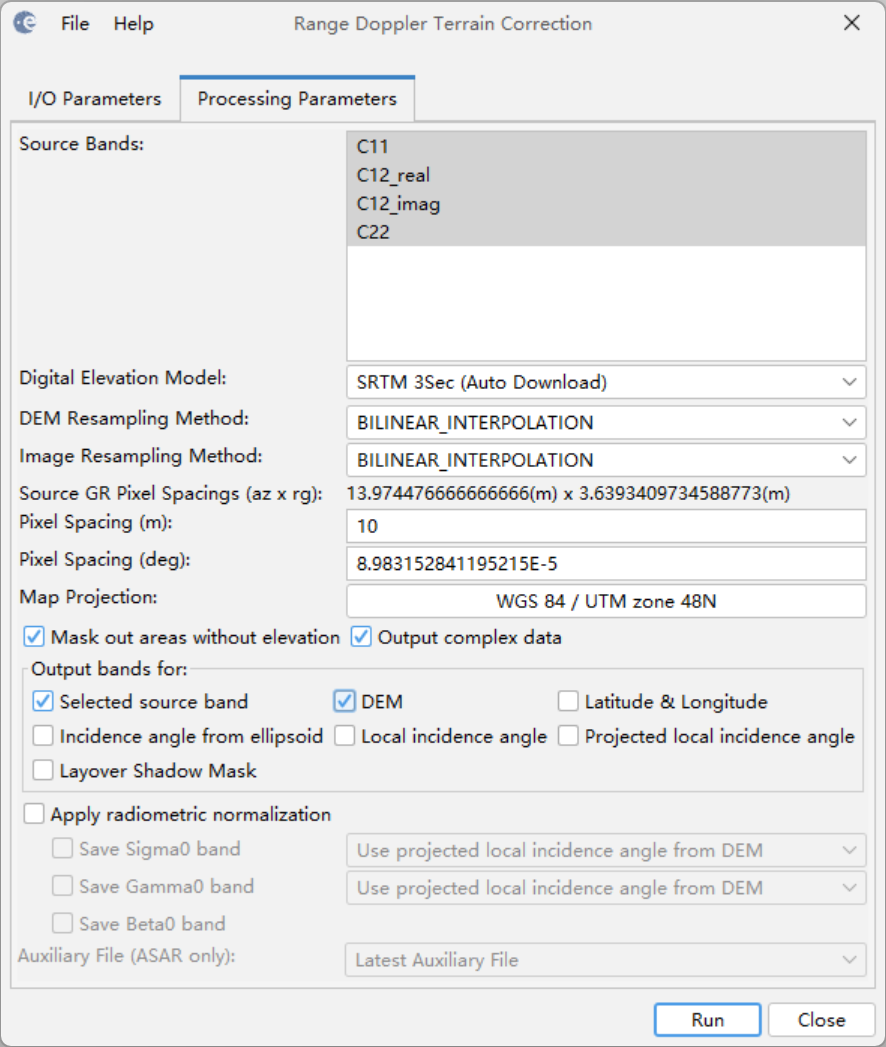Click the Pixel Spacing (m) field
886x1047 pixels.
click(x=605, y=526)
